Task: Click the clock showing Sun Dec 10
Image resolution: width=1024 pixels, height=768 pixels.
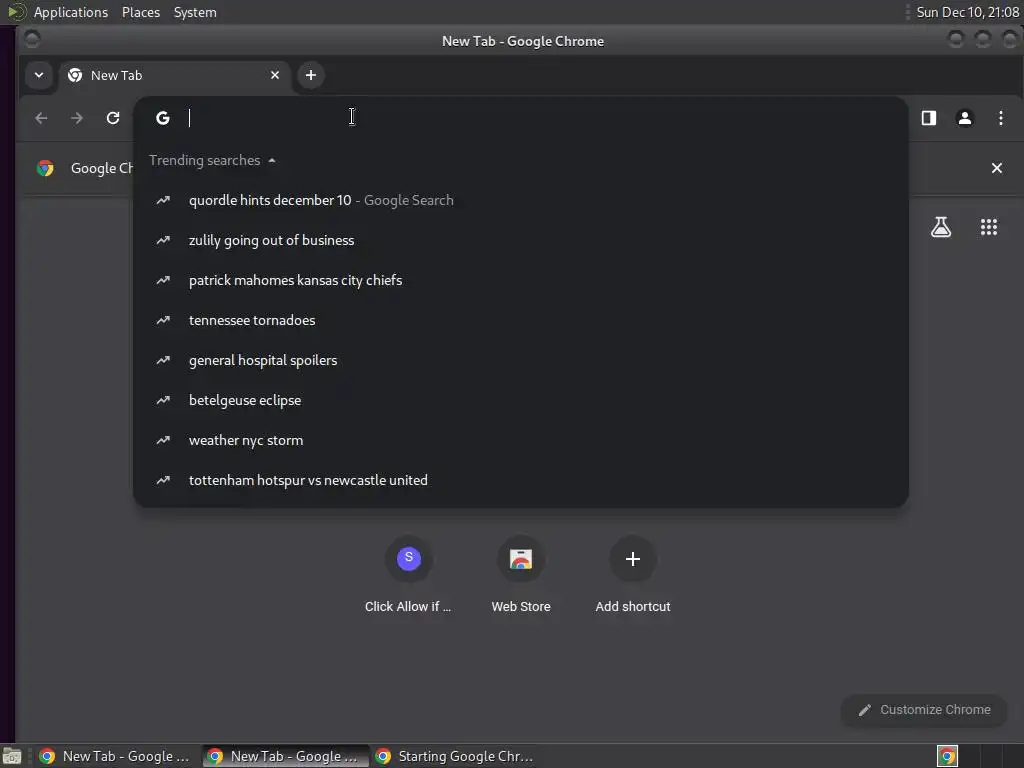Action: point(967,12)
